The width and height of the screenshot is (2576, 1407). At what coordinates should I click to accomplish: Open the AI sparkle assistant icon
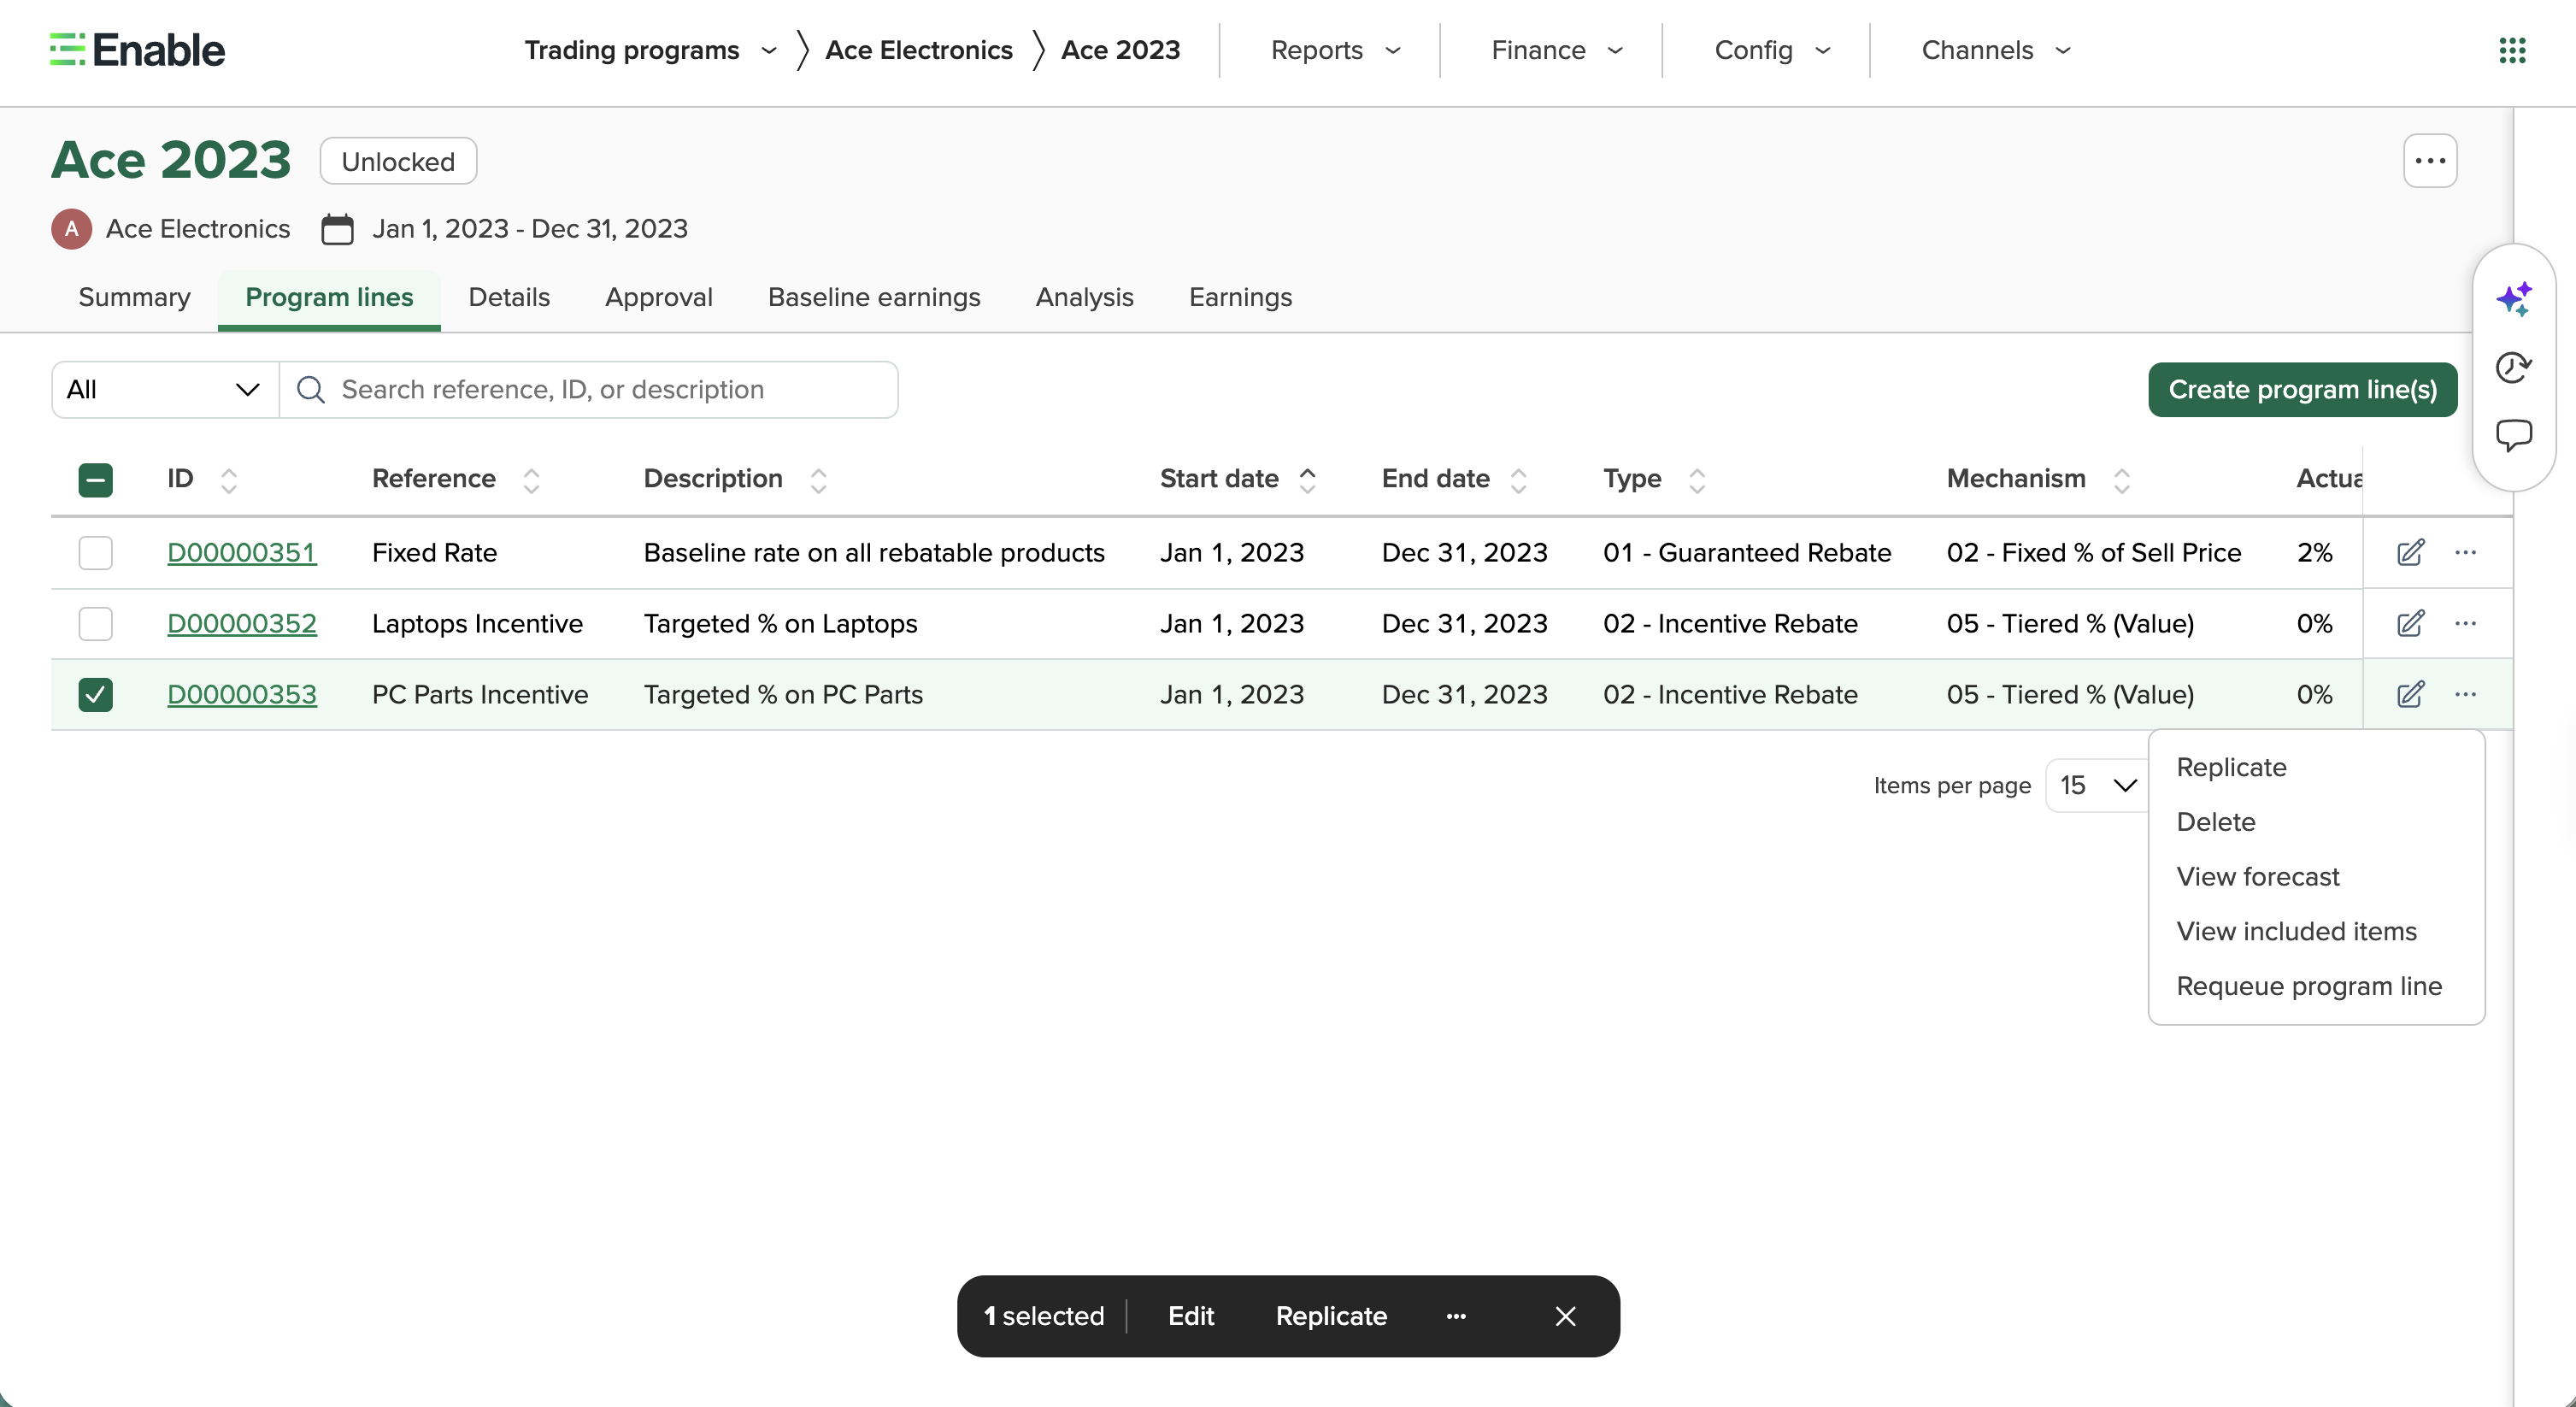(2514, 299)
